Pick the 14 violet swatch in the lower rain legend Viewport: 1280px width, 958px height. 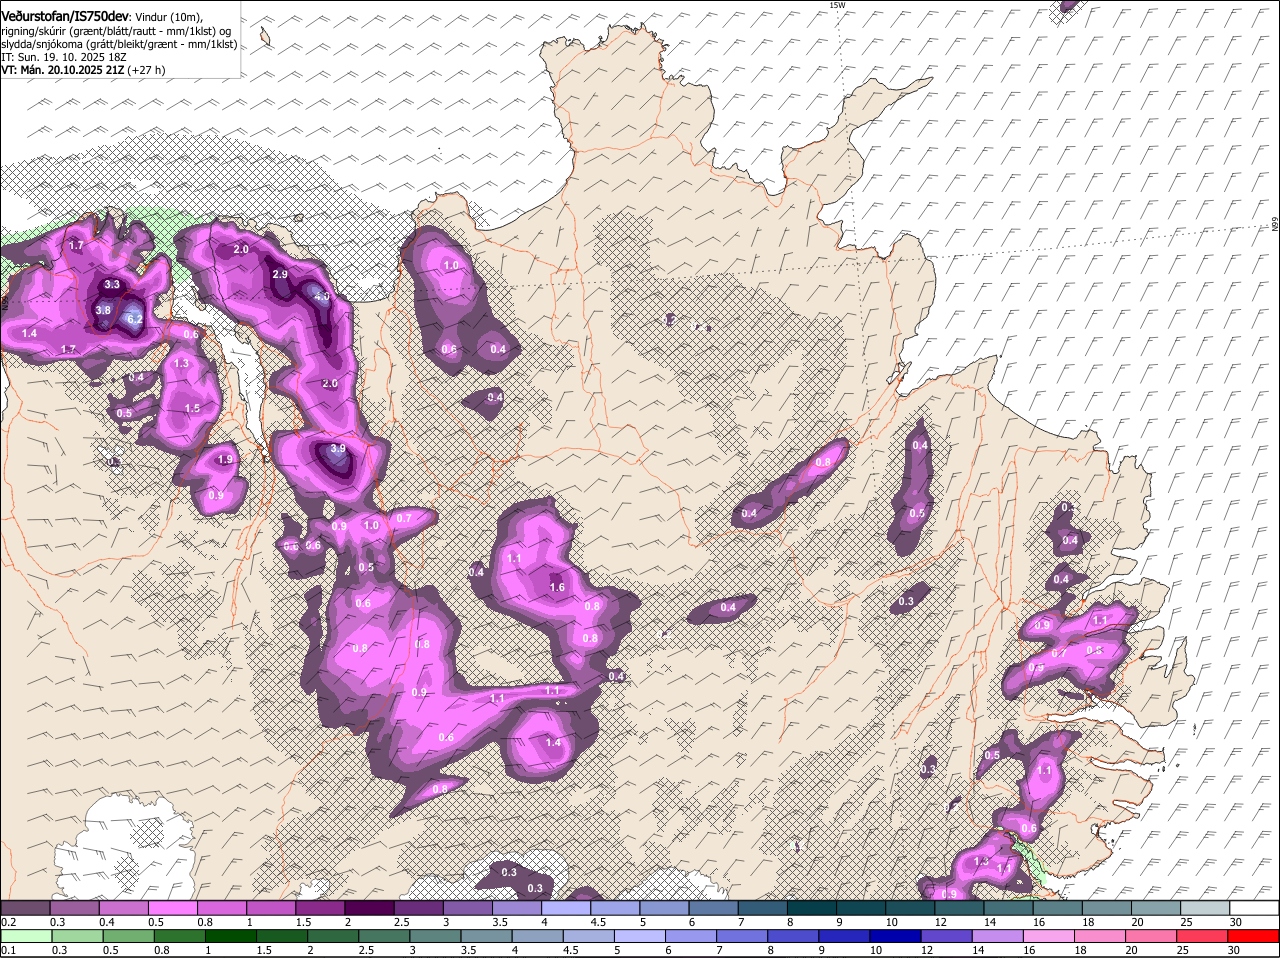tap(999, 937)
